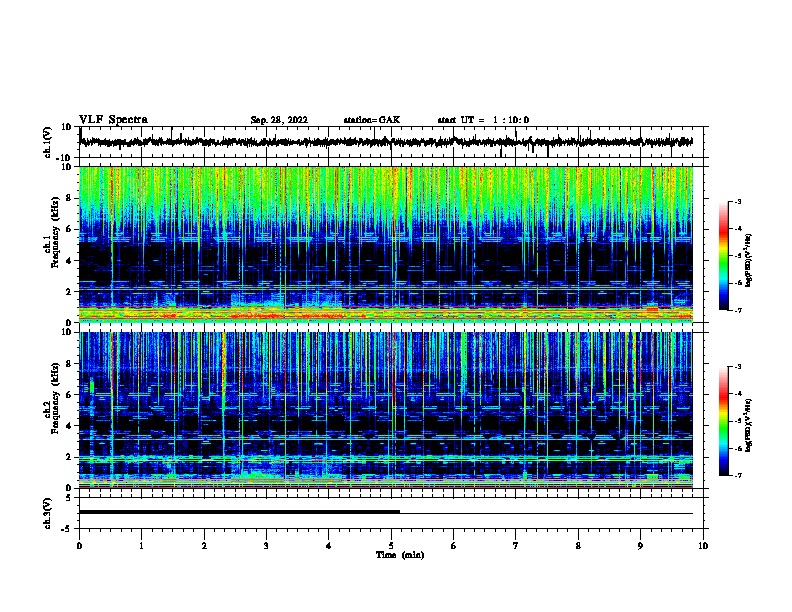The height and width of the screenshot is (612, 792).
Task: Click the ch.2 spectrogram color scale bar
Action: point(723,421)
